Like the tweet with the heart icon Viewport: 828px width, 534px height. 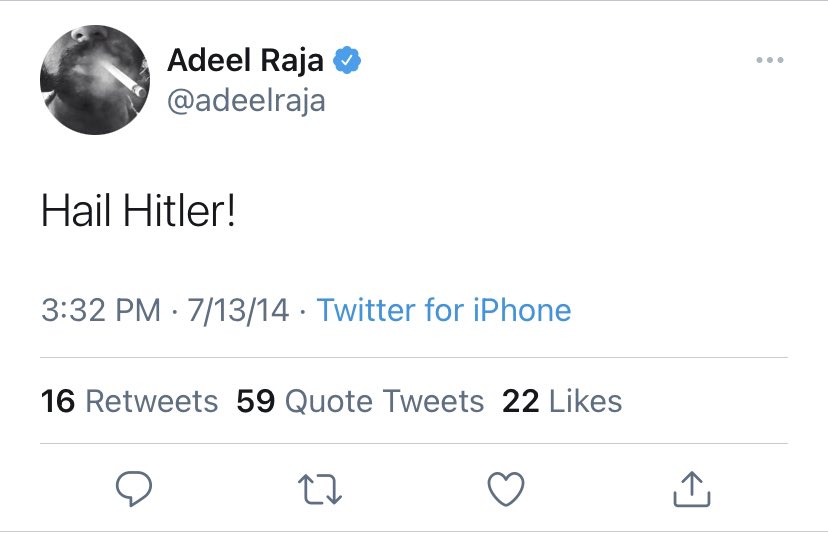(505, 488)
